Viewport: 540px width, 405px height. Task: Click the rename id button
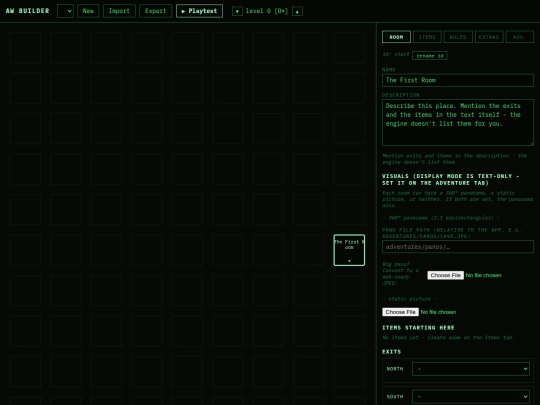pyautogui.click(x=429, y=56)
